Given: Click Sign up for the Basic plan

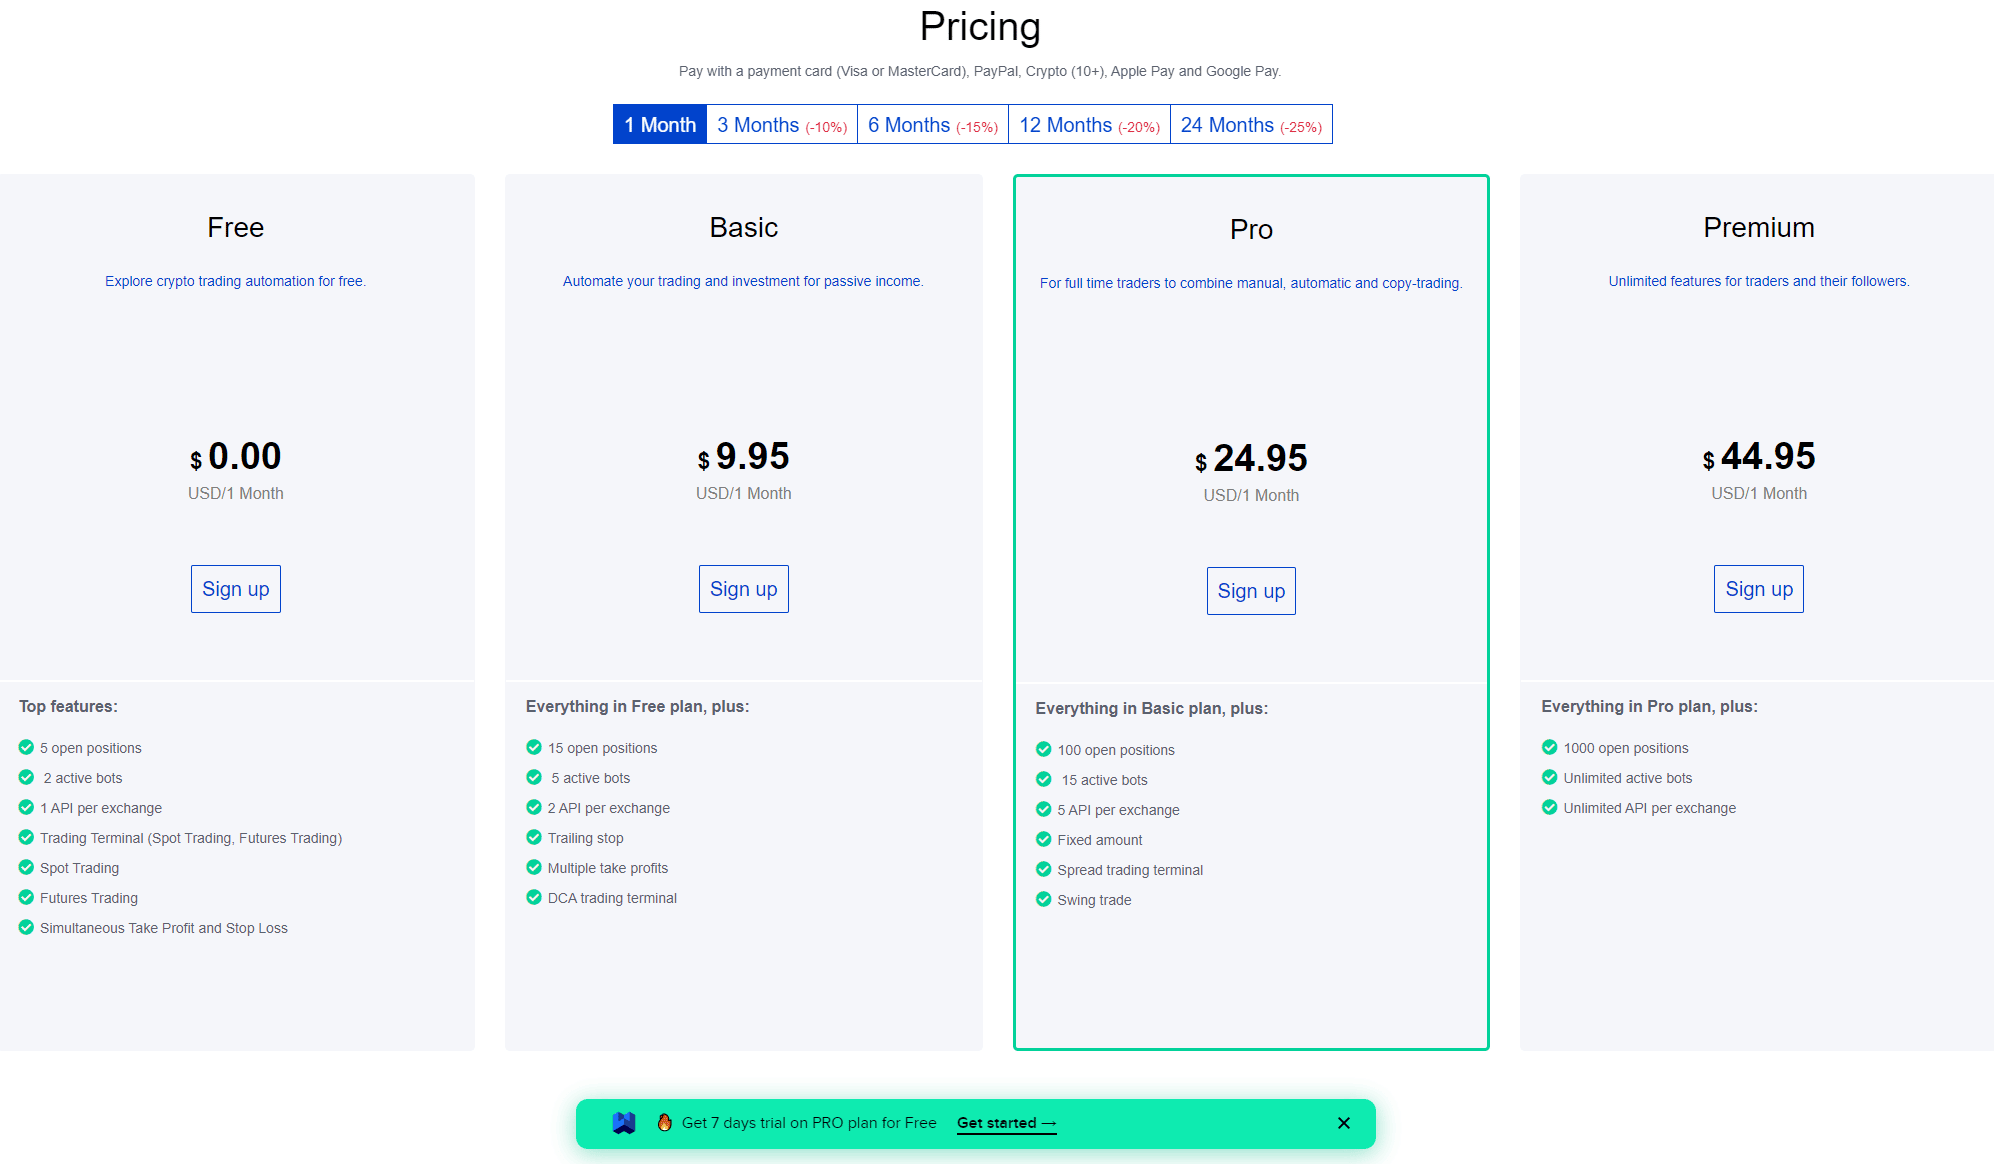Looking at the screenshot, I should point(744,589).
